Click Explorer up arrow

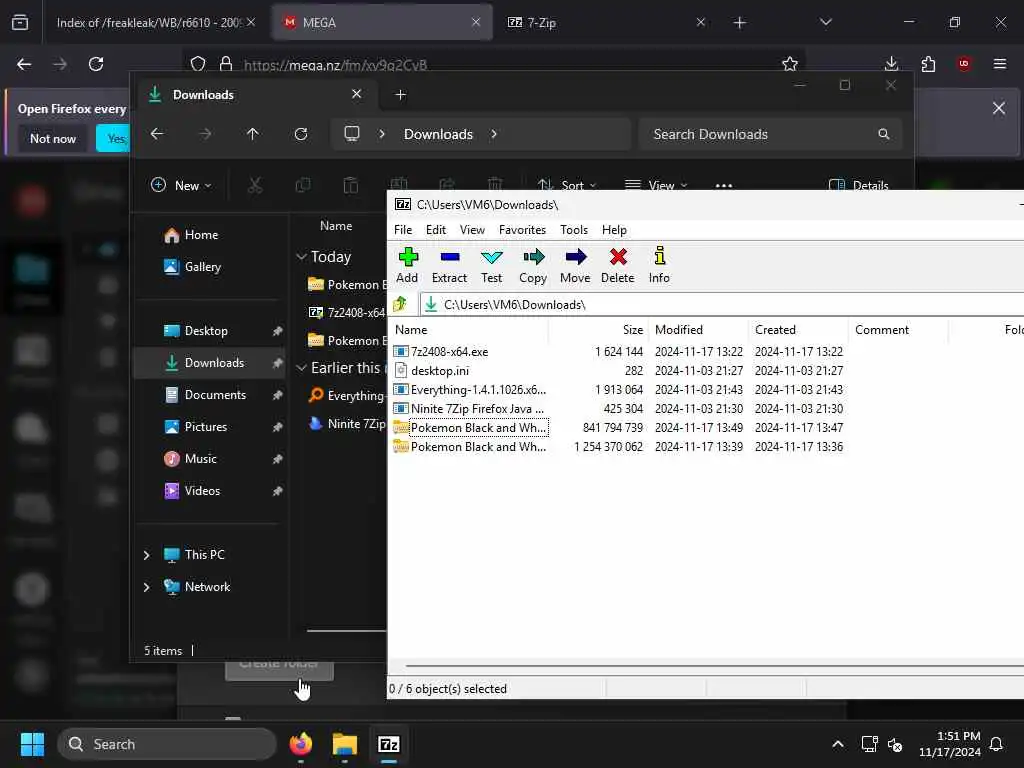point(253,134)
